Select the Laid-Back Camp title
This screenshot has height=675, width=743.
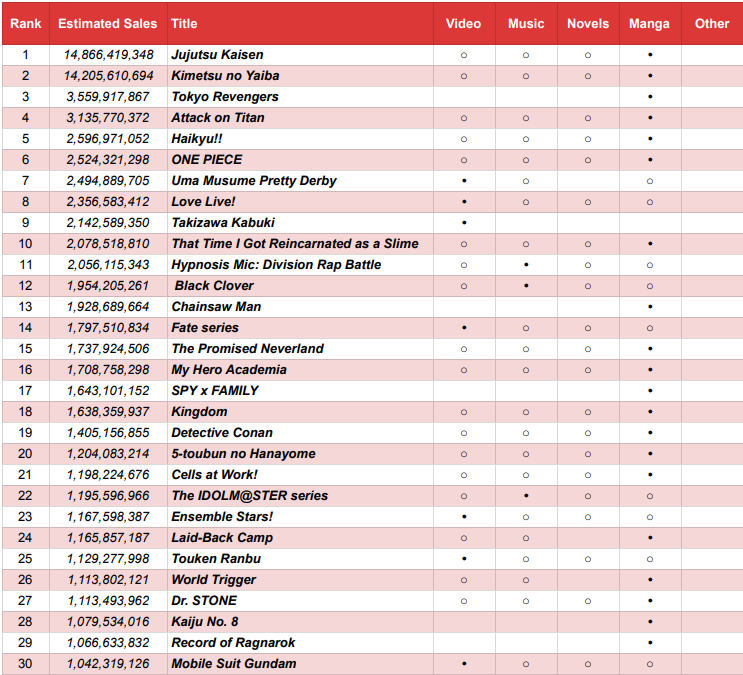tap(222, 538)
